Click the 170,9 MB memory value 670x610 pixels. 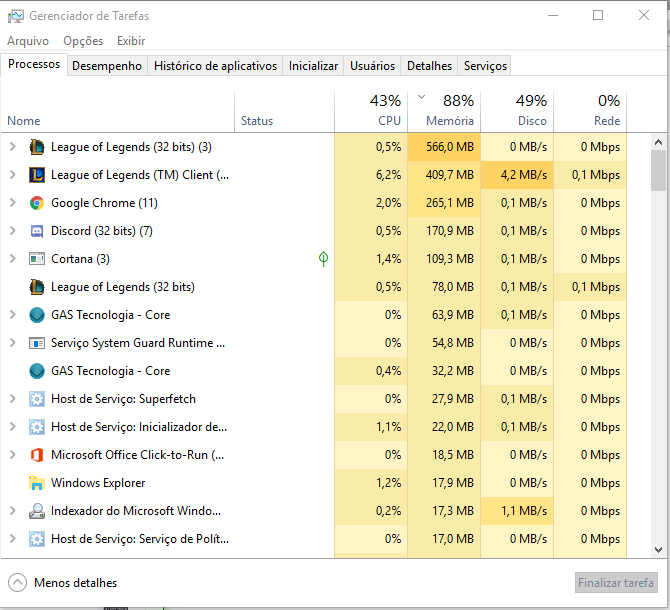[450, 231]
